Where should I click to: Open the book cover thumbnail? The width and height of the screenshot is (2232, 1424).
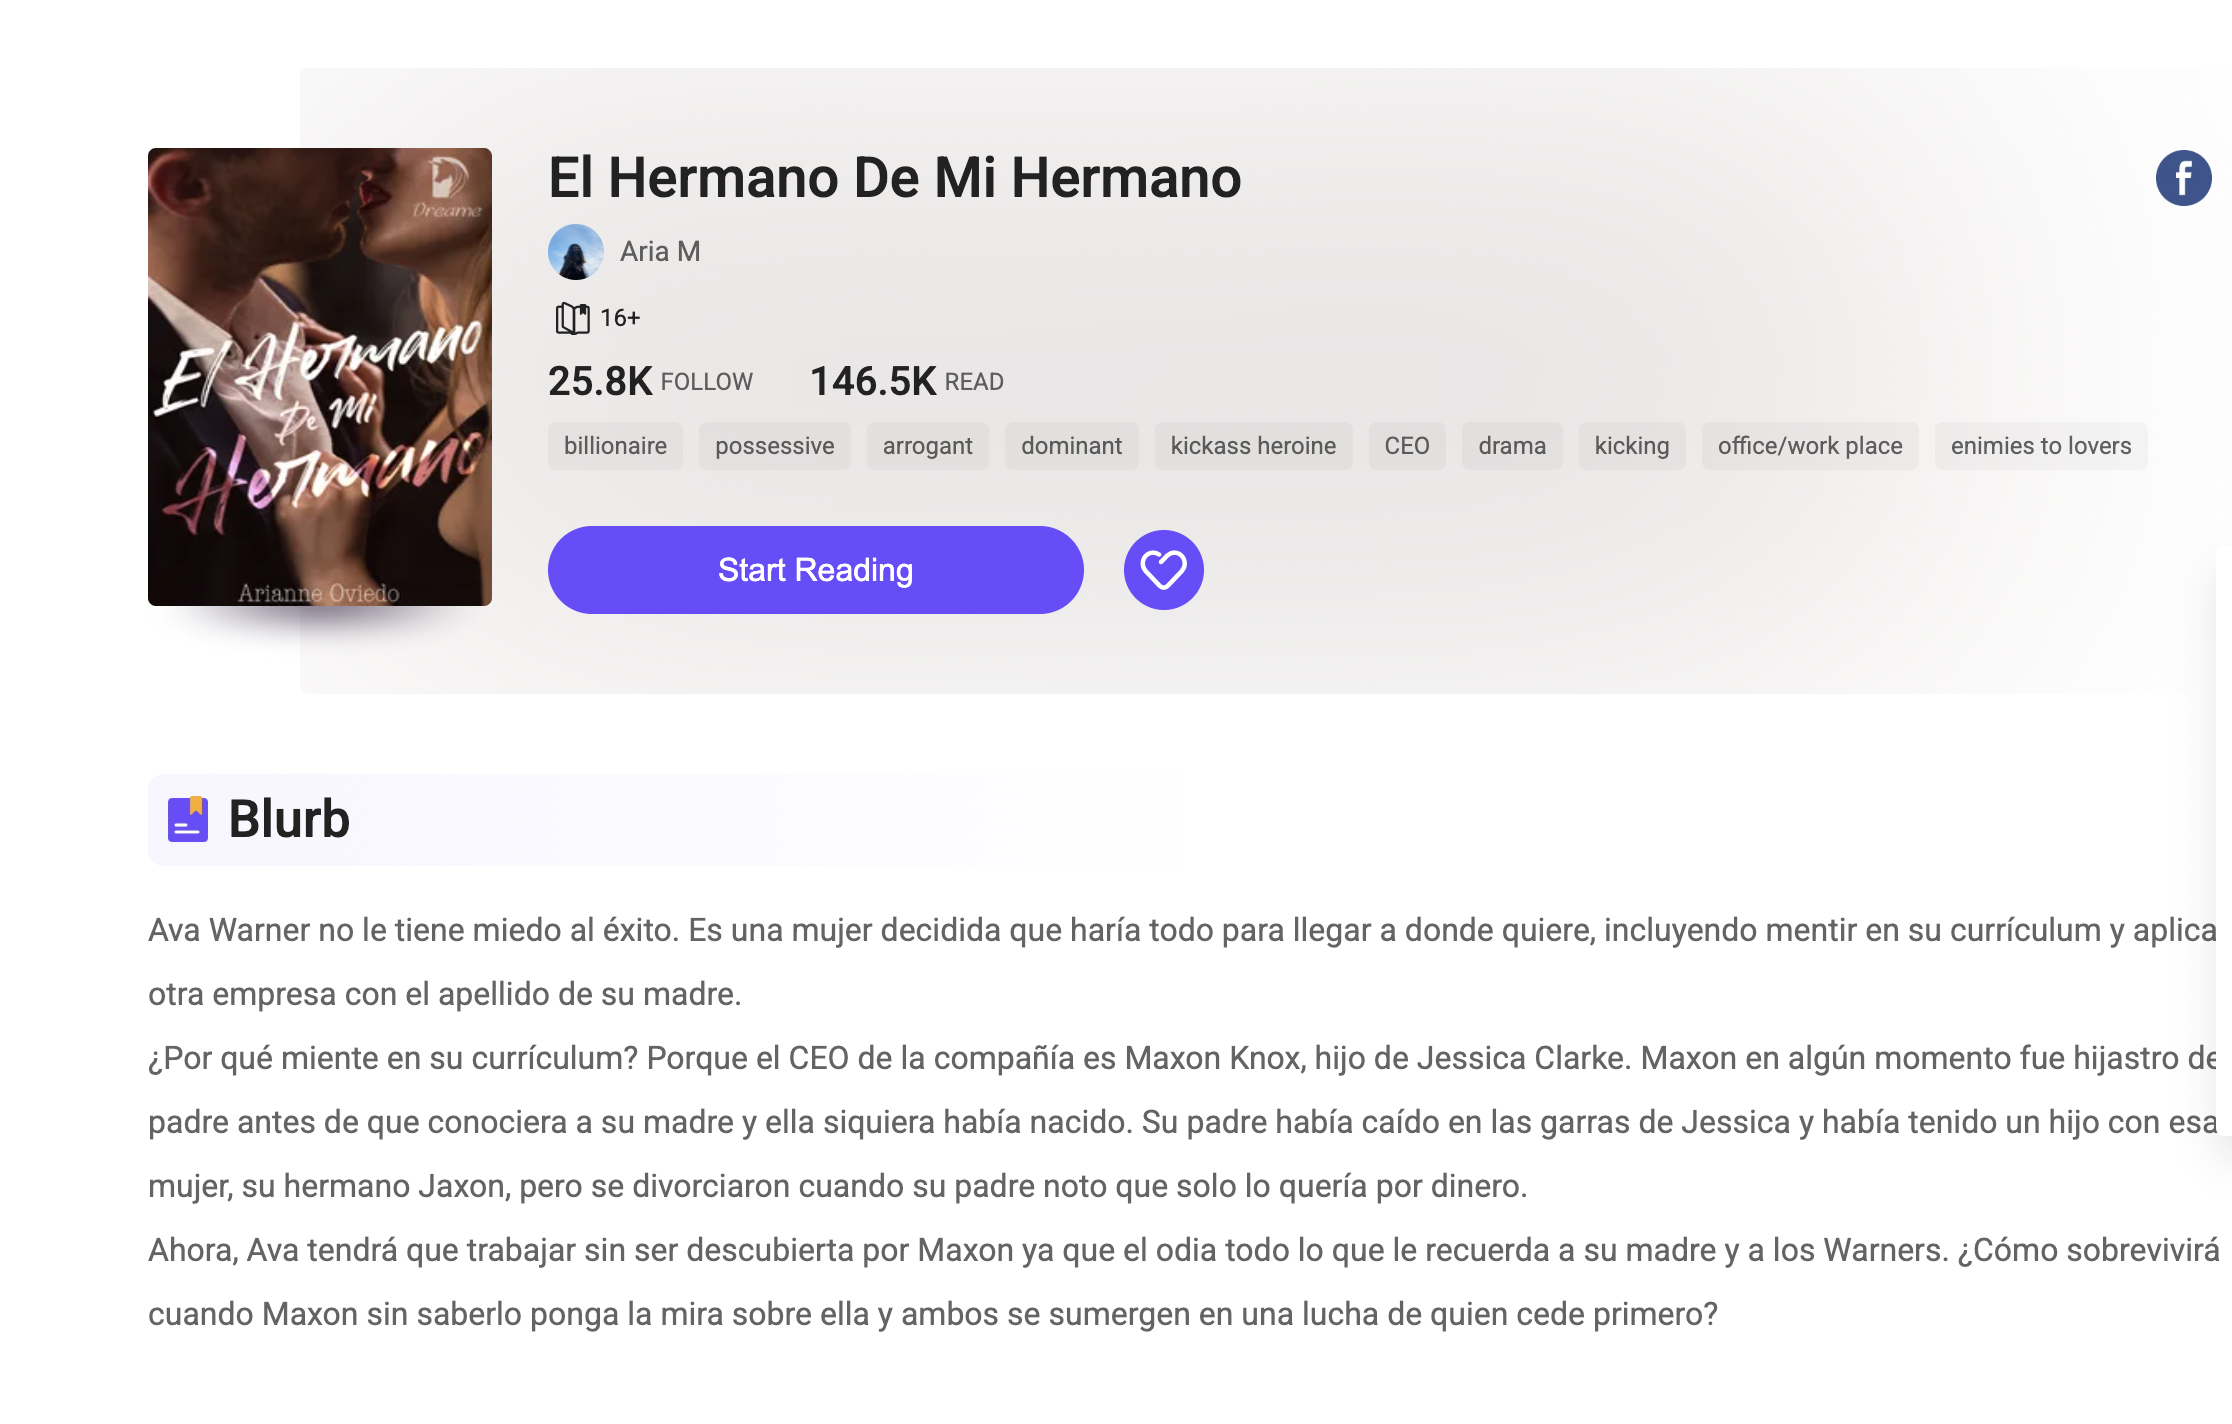pos(320,377)
